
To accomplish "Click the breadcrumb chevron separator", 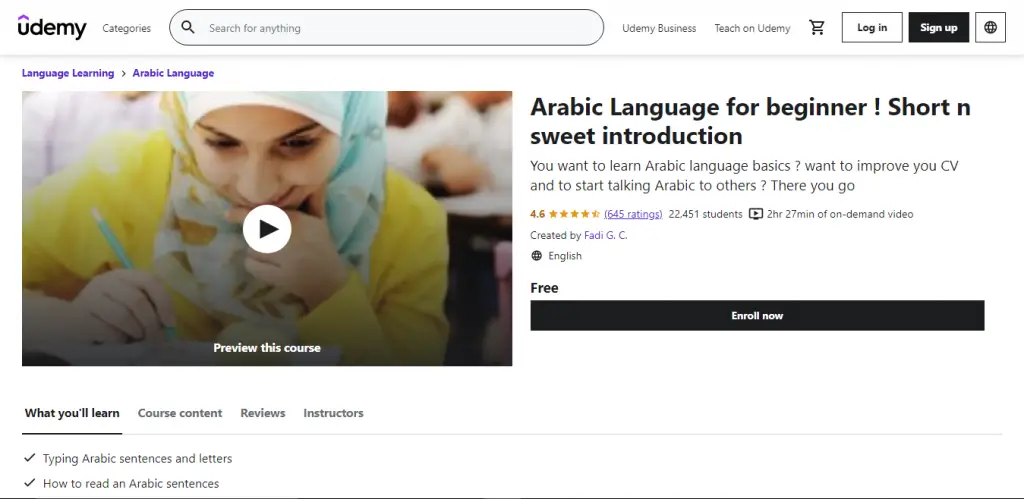I will click(123, 73).
